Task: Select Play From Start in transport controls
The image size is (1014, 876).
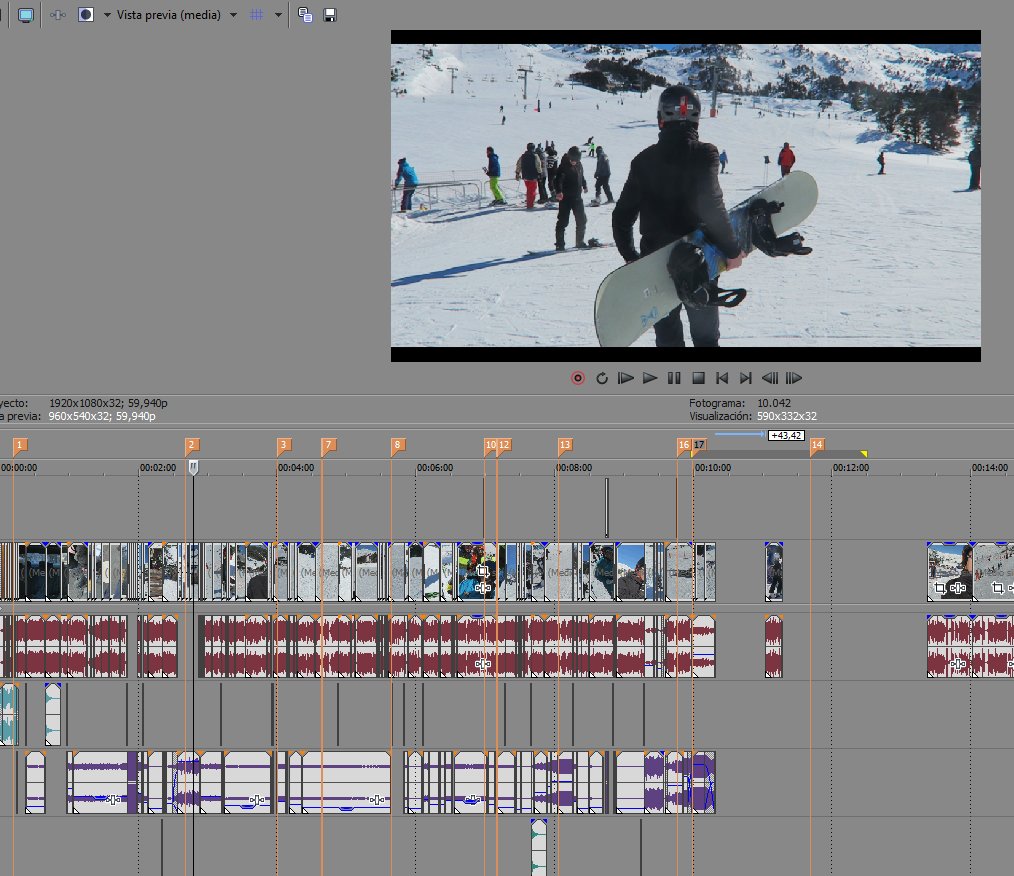Action: [x=625, y=378]
